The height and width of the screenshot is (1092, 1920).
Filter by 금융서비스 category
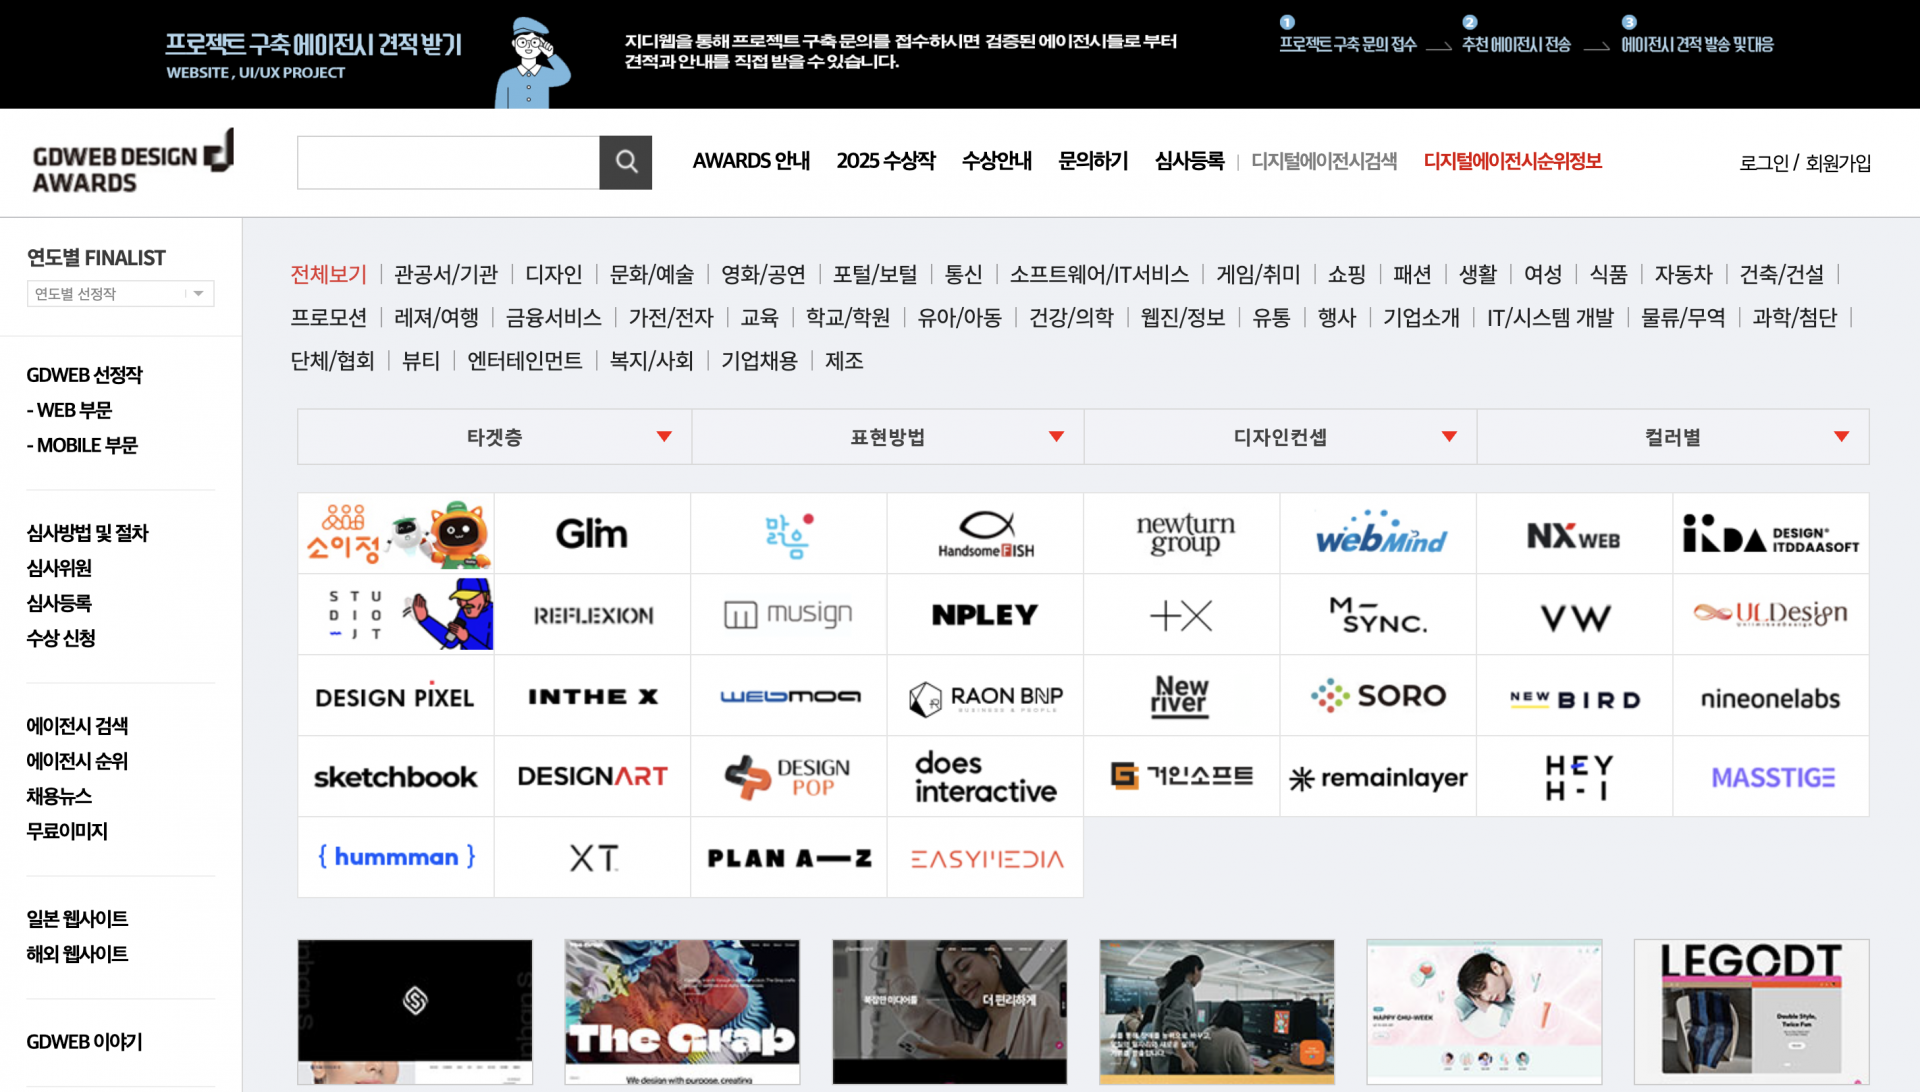click(x=554, y=317)
